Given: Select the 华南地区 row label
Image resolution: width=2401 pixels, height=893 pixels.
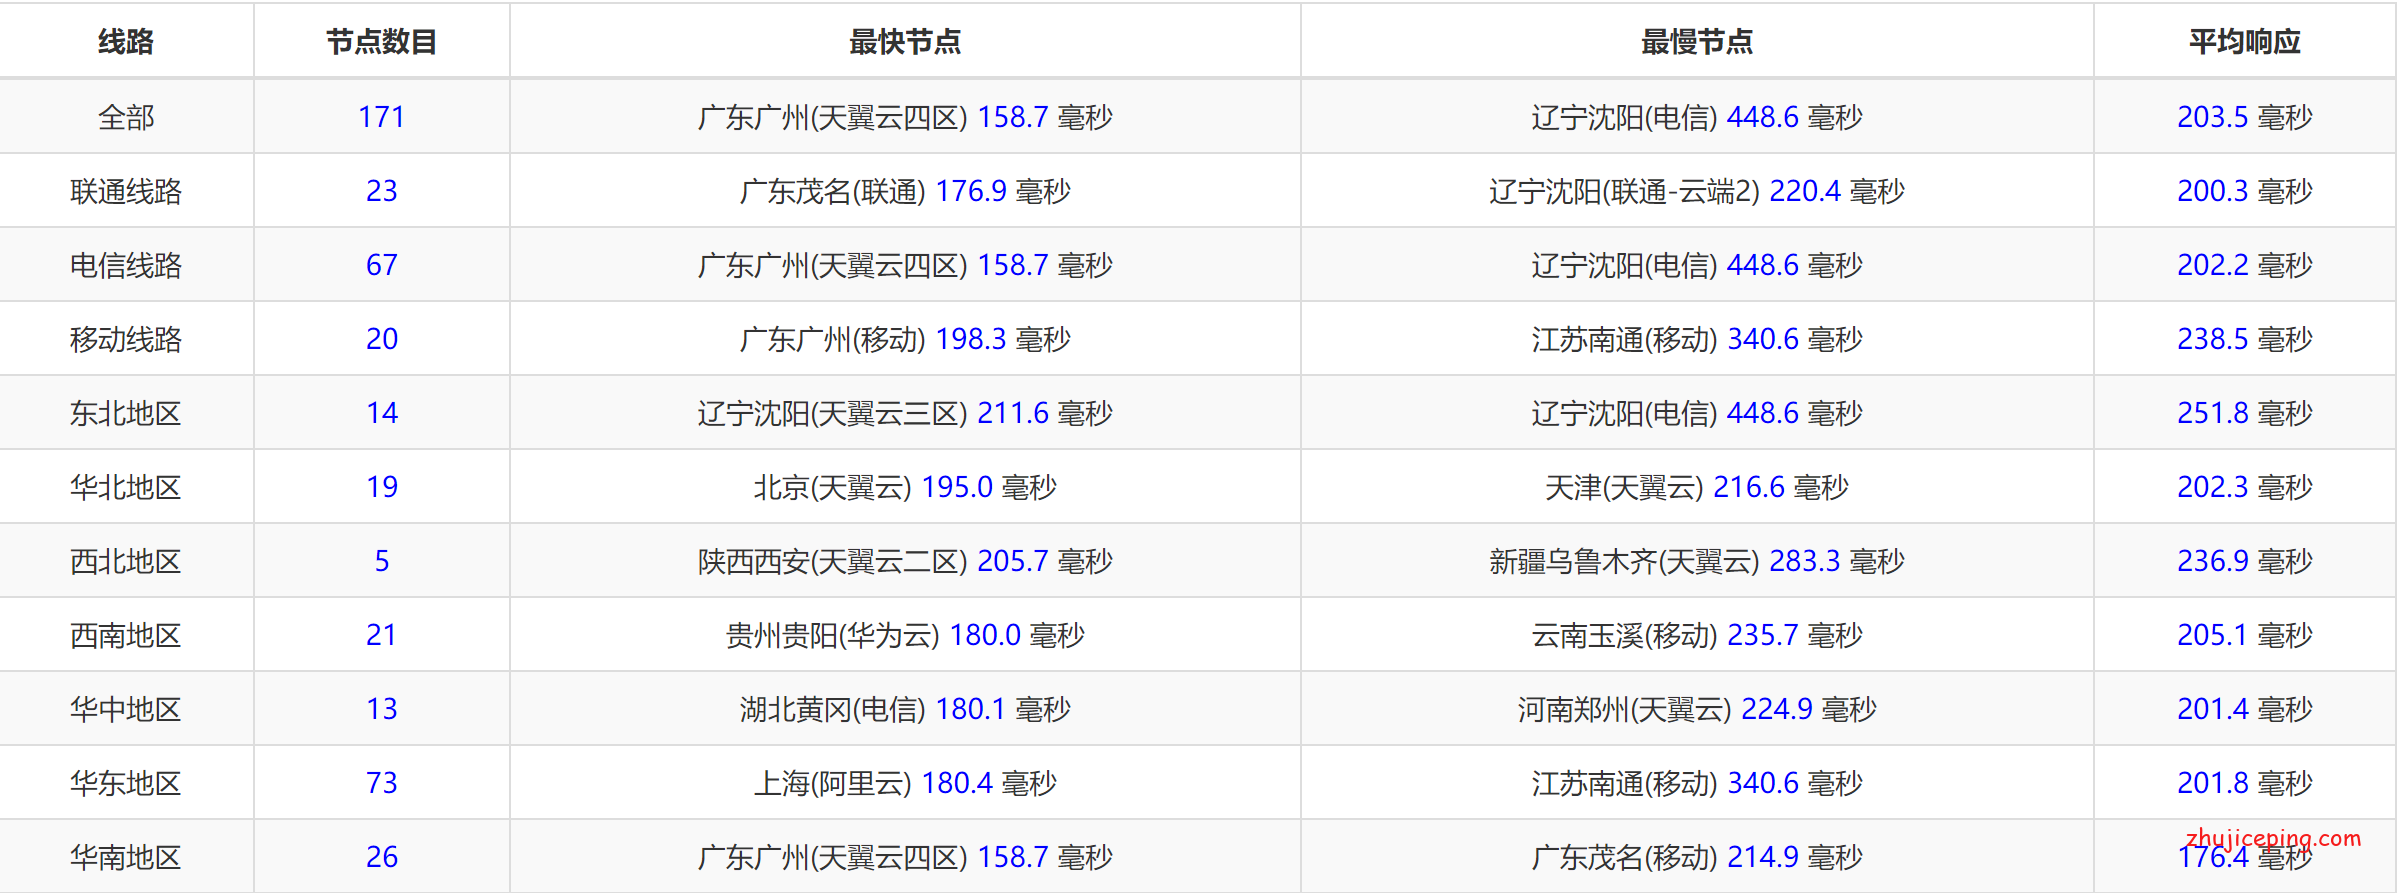Looking at the screenshot, I should coord(126,857).
